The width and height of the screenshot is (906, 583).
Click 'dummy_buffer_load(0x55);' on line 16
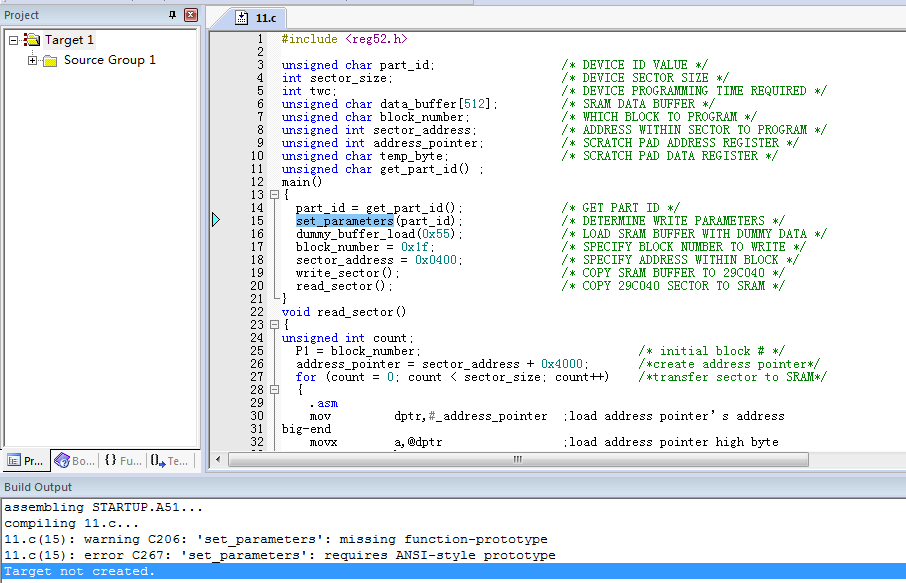379,234
